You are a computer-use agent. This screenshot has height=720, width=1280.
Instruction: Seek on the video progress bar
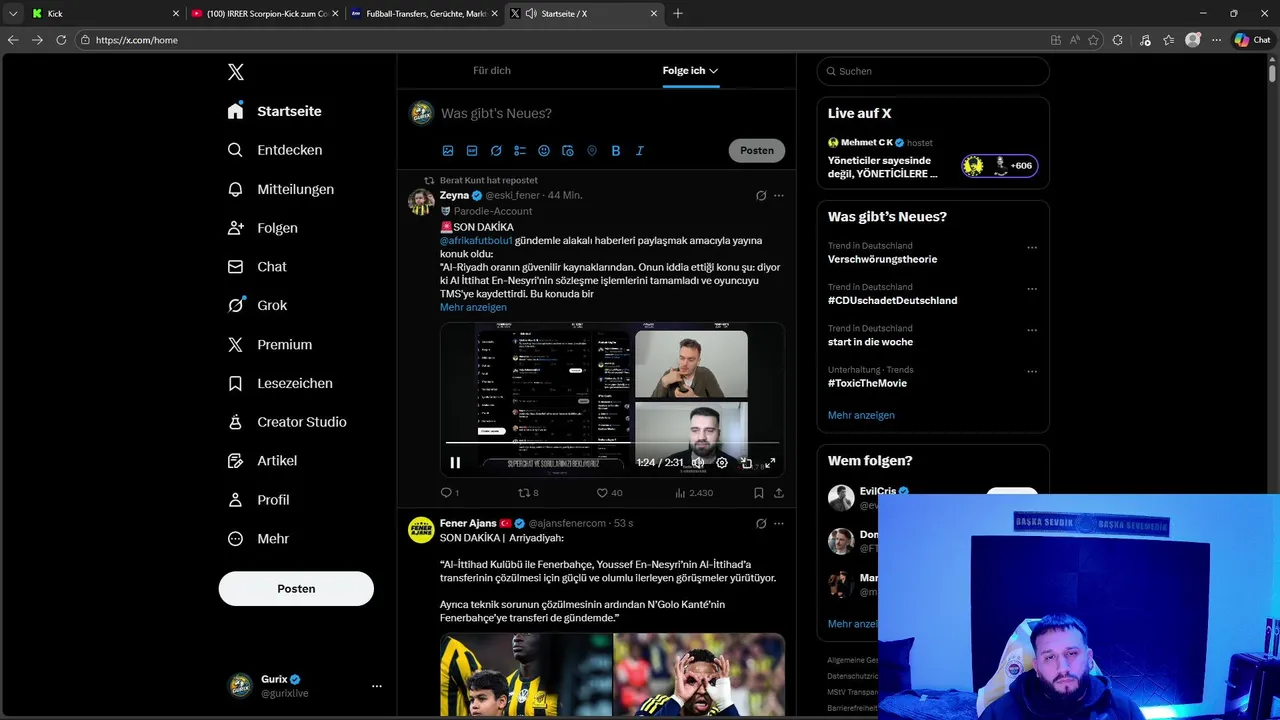click(612, 442)
